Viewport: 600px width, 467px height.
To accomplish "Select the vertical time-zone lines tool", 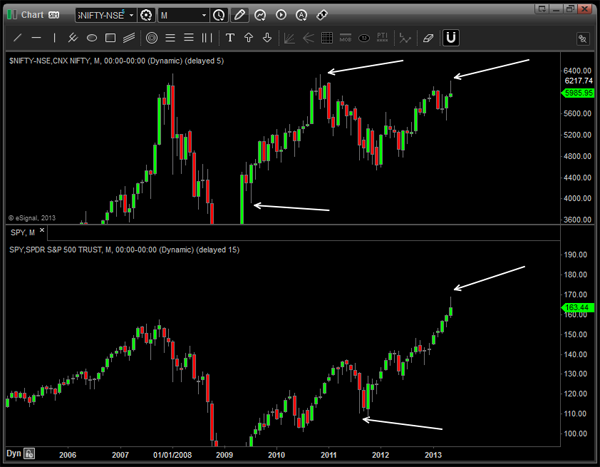I will (207, 38).
